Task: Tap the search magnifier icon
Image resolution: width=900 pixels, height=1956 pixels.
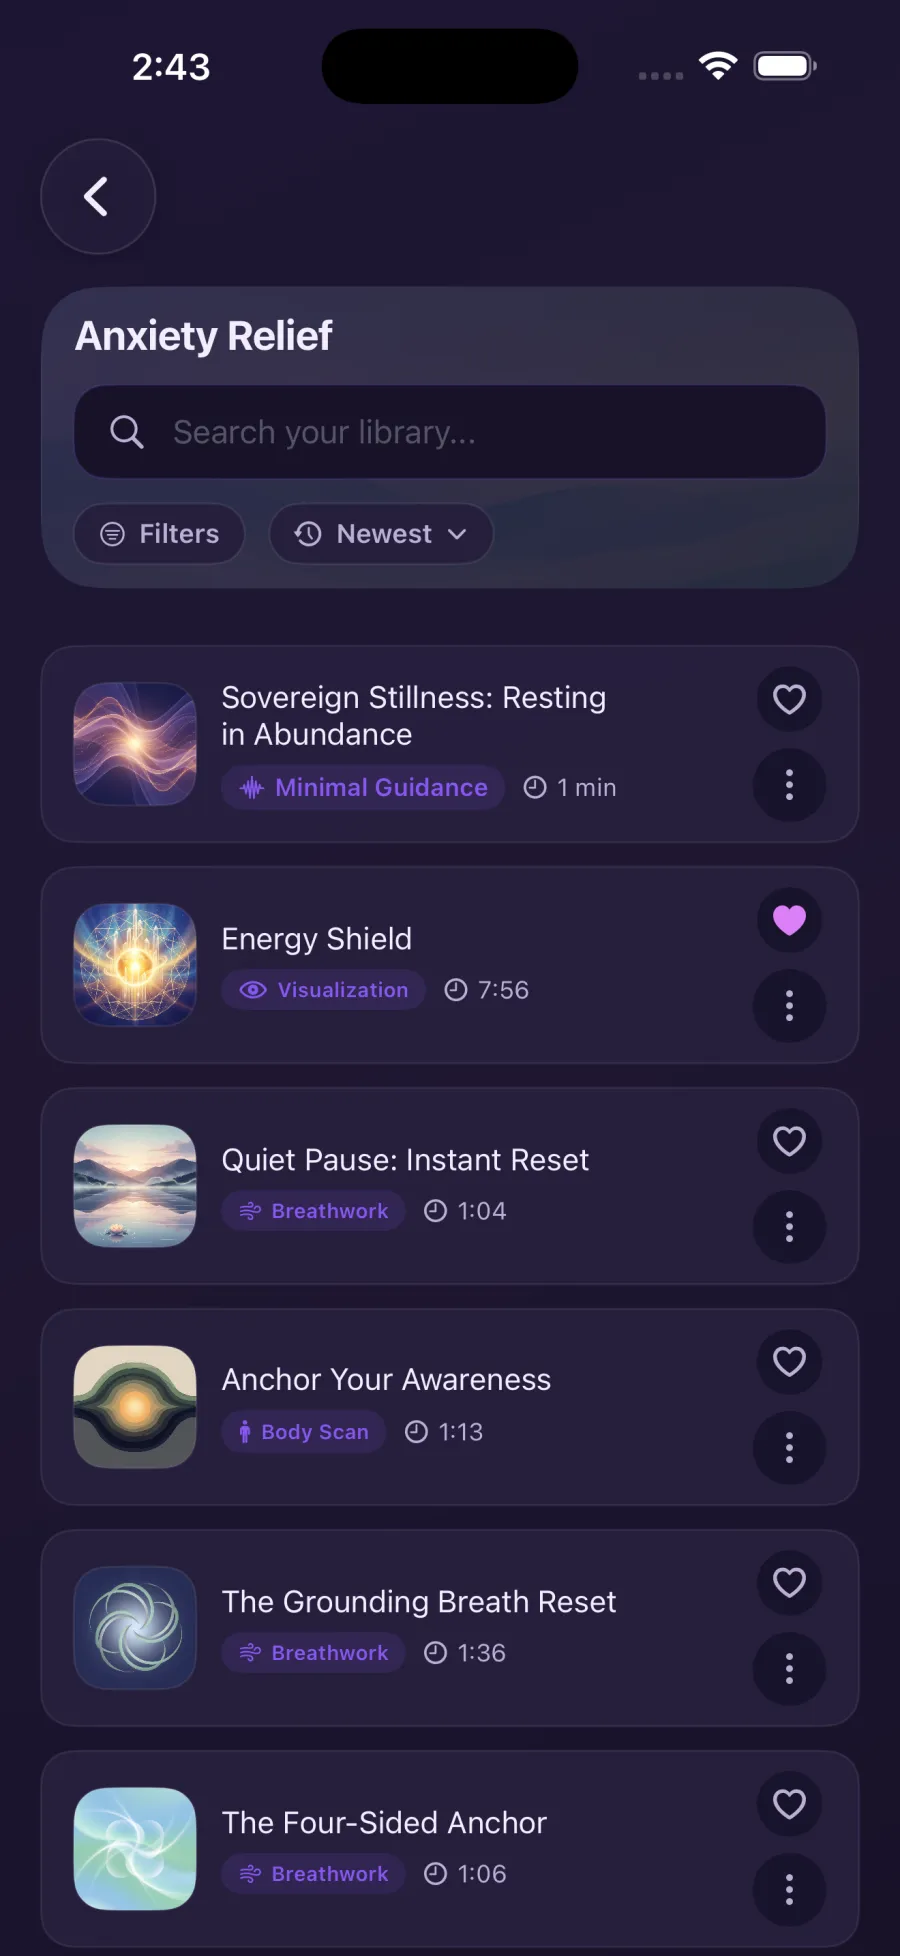Action: click(x=127, y=432)
